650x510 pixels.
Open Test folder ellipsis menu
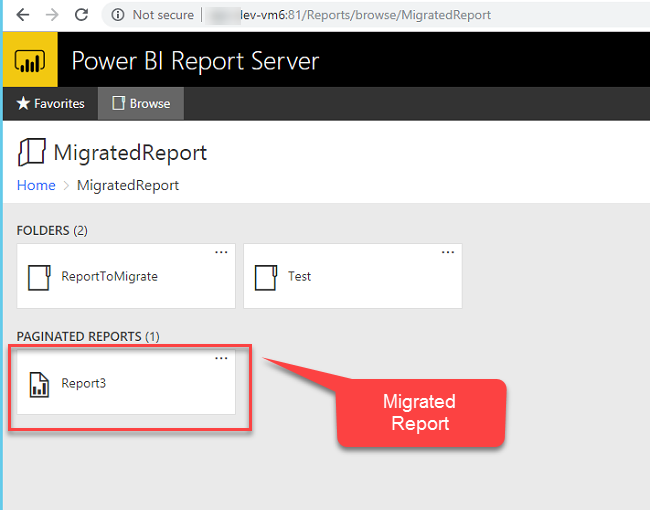[x=448, y=252]
